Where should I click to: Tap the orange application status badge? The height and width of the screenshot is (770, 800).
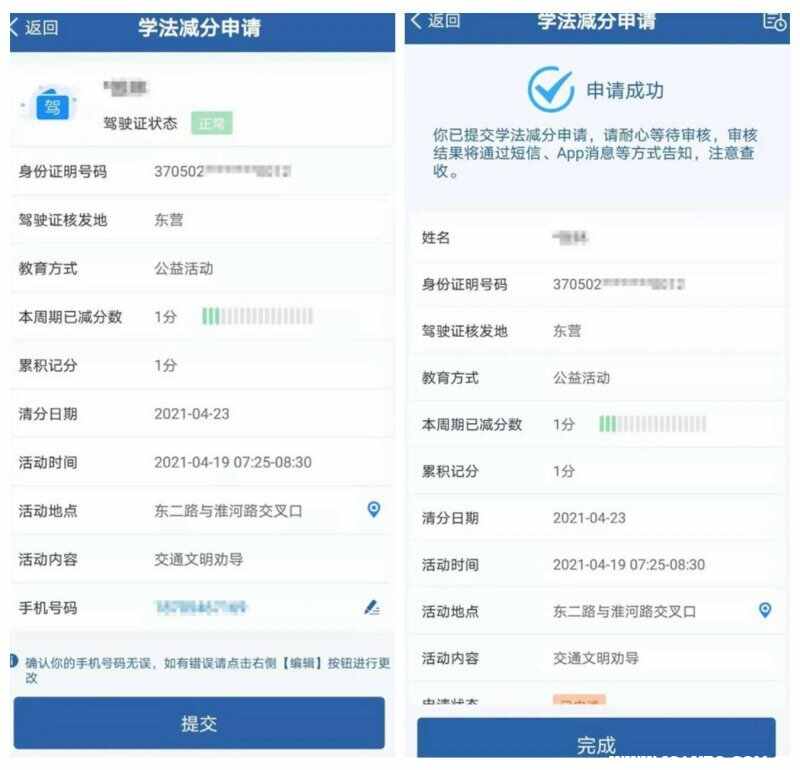coord(579,699)
